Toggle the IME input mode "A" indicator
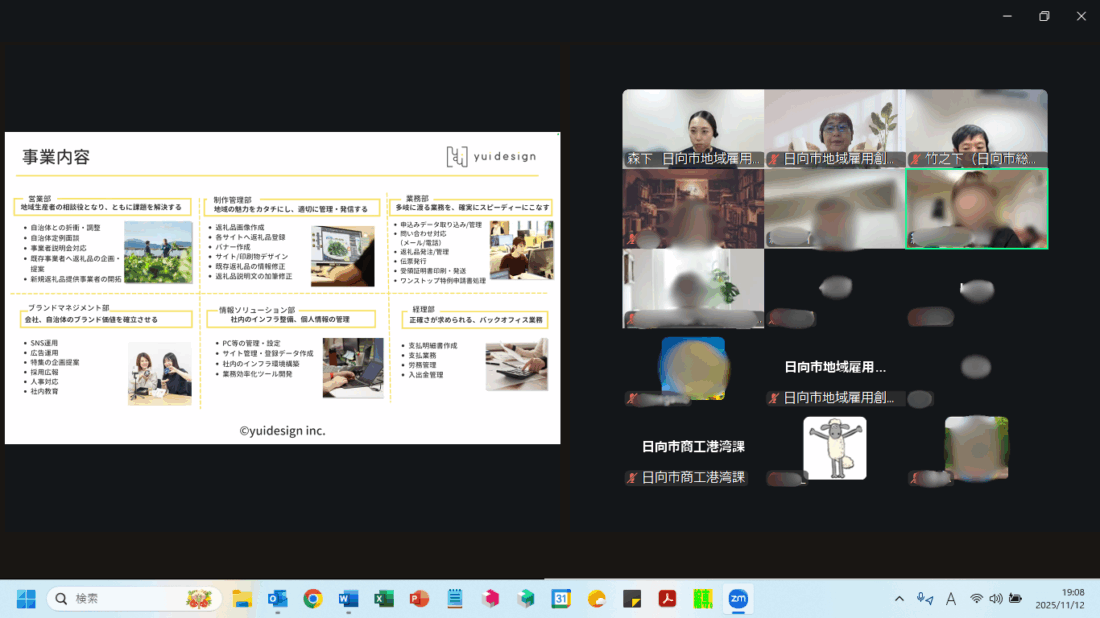1100x618 pixels. pos(951,599)
